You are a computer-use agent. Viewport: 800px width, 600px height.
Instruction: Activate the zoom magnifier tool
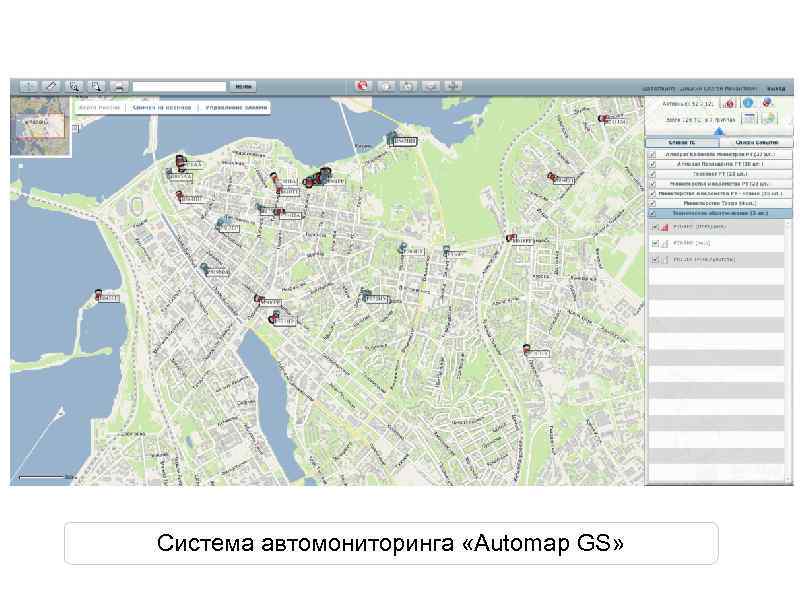tap(74, 87)
